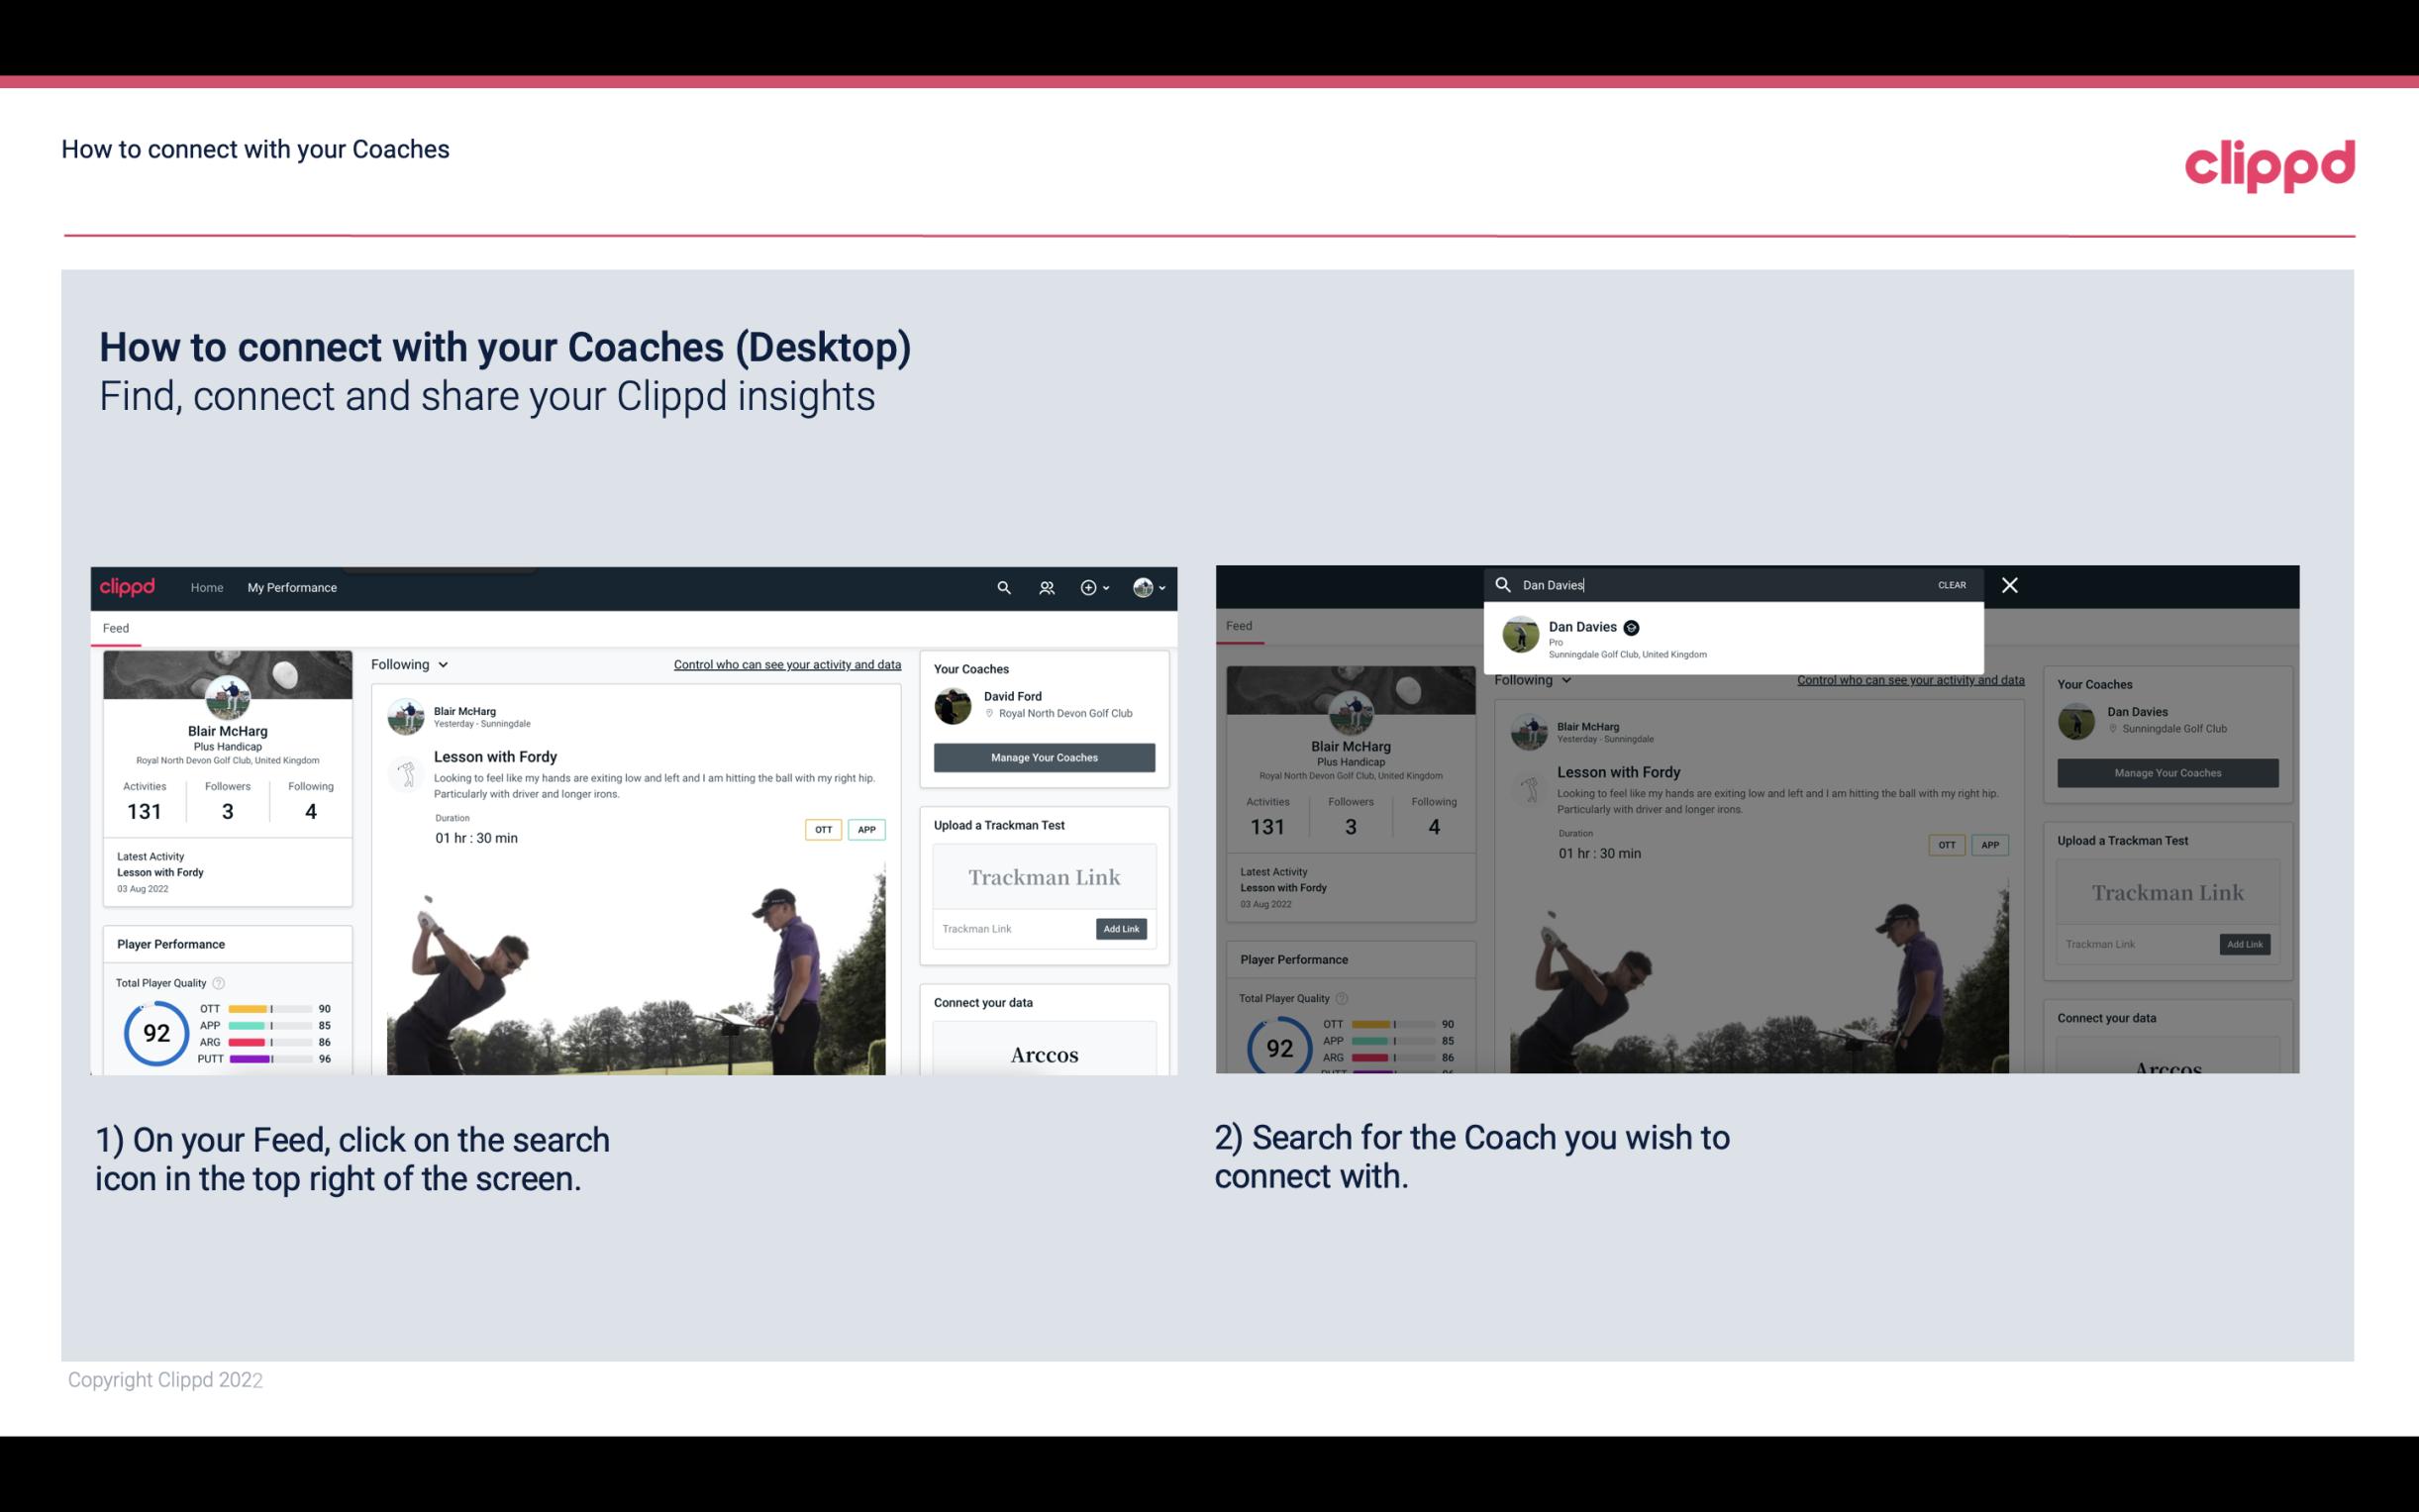Click Add Link button for Trackman upload
Screen dimensions: 2419x1512
click(x=1120, y=929)
